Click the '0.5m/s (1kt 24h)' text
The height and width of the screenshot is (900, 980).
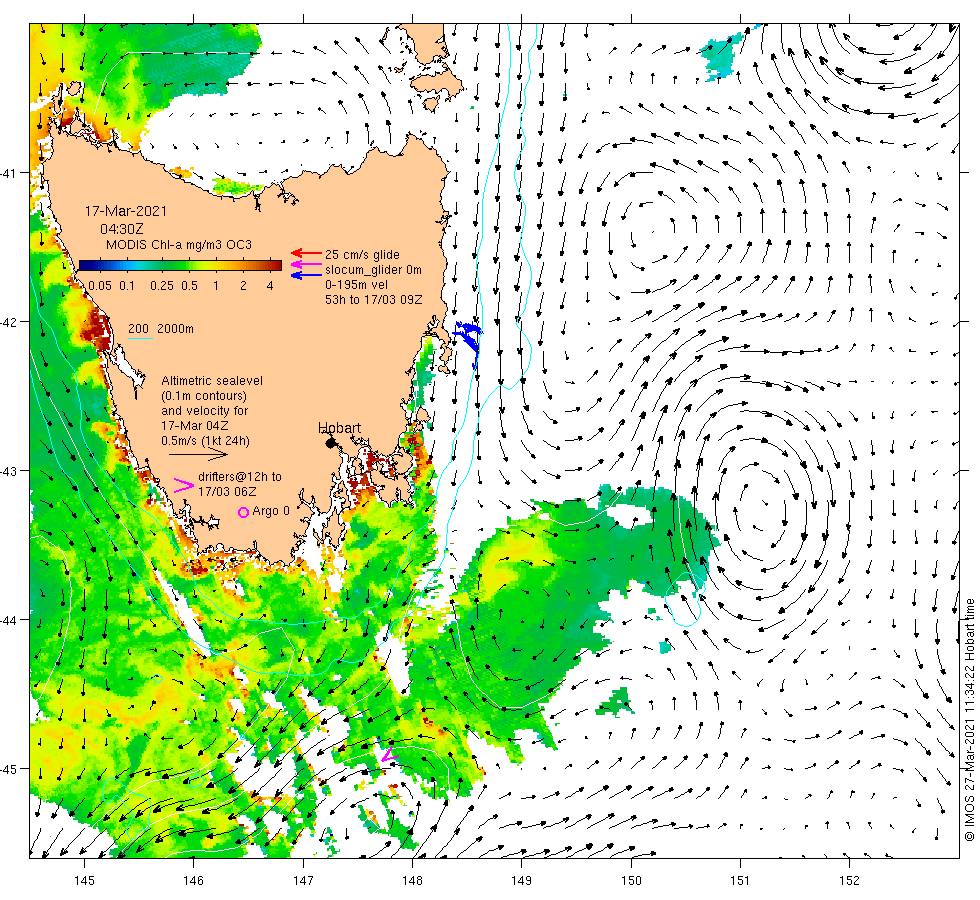click(x=205, y=441)
